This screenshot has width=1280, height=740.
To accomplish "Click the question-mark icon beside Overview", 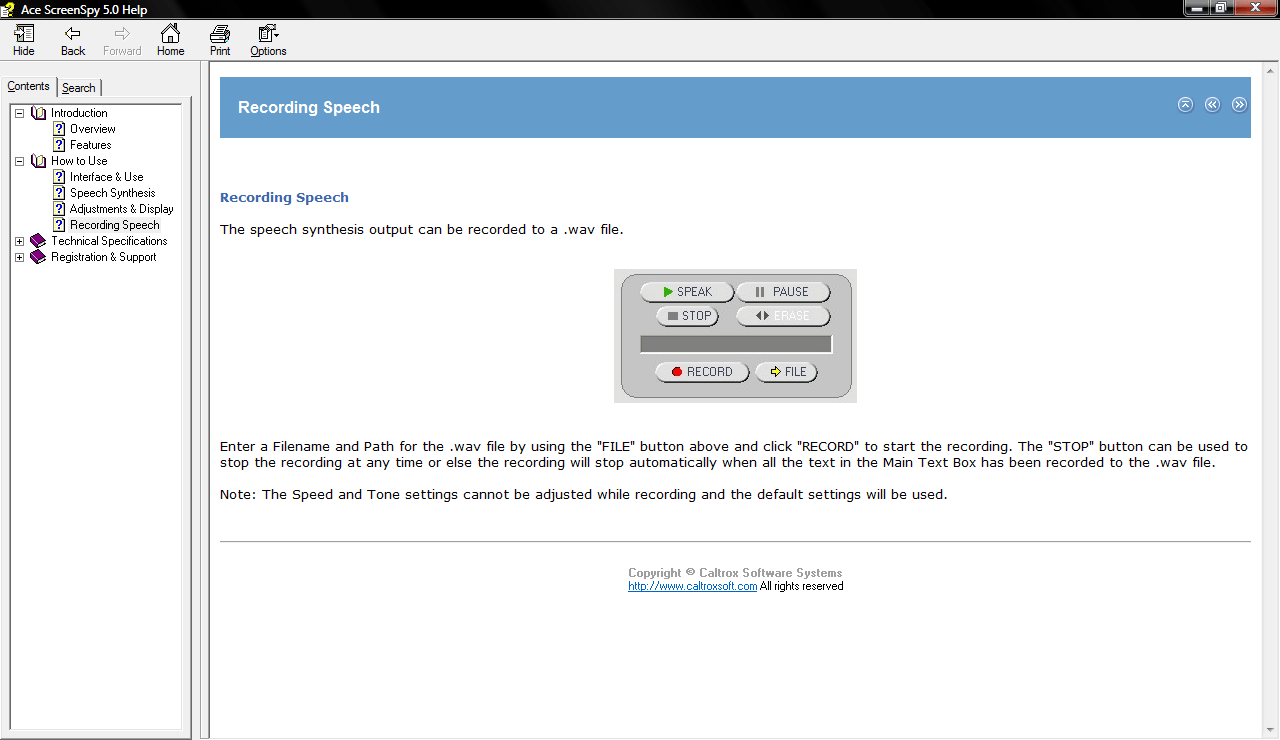I will coord(59,129).
